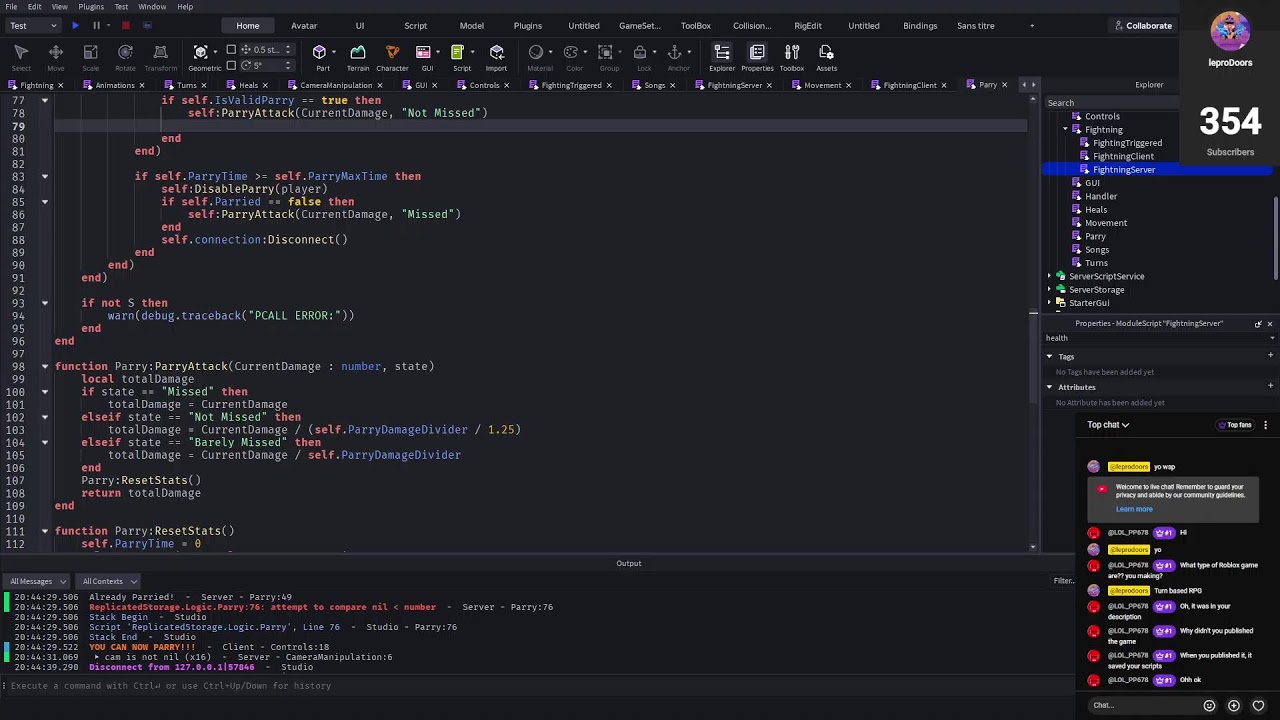Image resolution: width=1280 pixels, height=720 pixels.
Task: Click the Import icon
Action: pos(496,56)
